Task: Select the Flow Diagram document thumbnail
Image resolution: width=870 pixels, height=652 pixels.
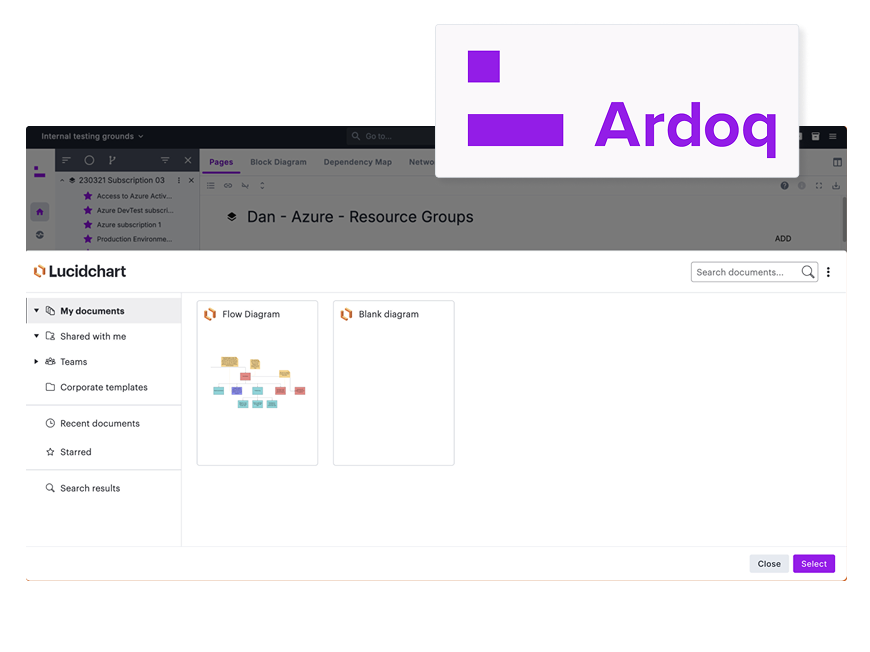Action: tap(257, 383)
